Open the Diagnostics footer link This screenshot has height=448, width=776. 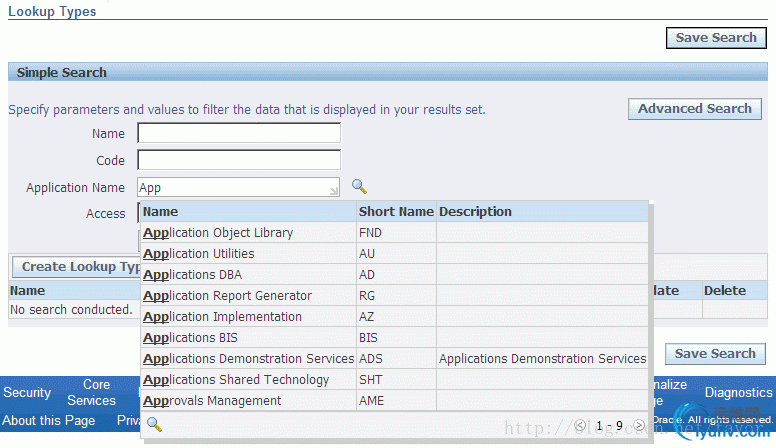[x=738, y=393]
